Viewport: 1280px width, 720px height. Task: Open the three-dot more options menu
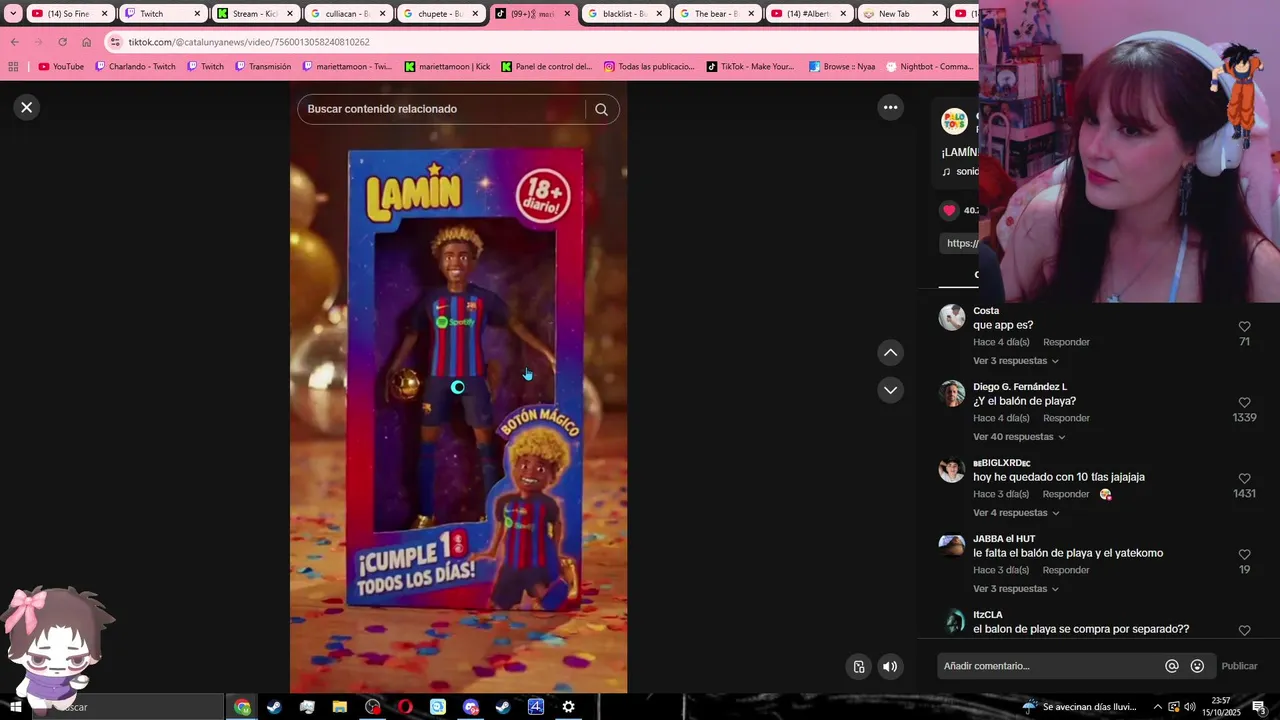[890, 107]
